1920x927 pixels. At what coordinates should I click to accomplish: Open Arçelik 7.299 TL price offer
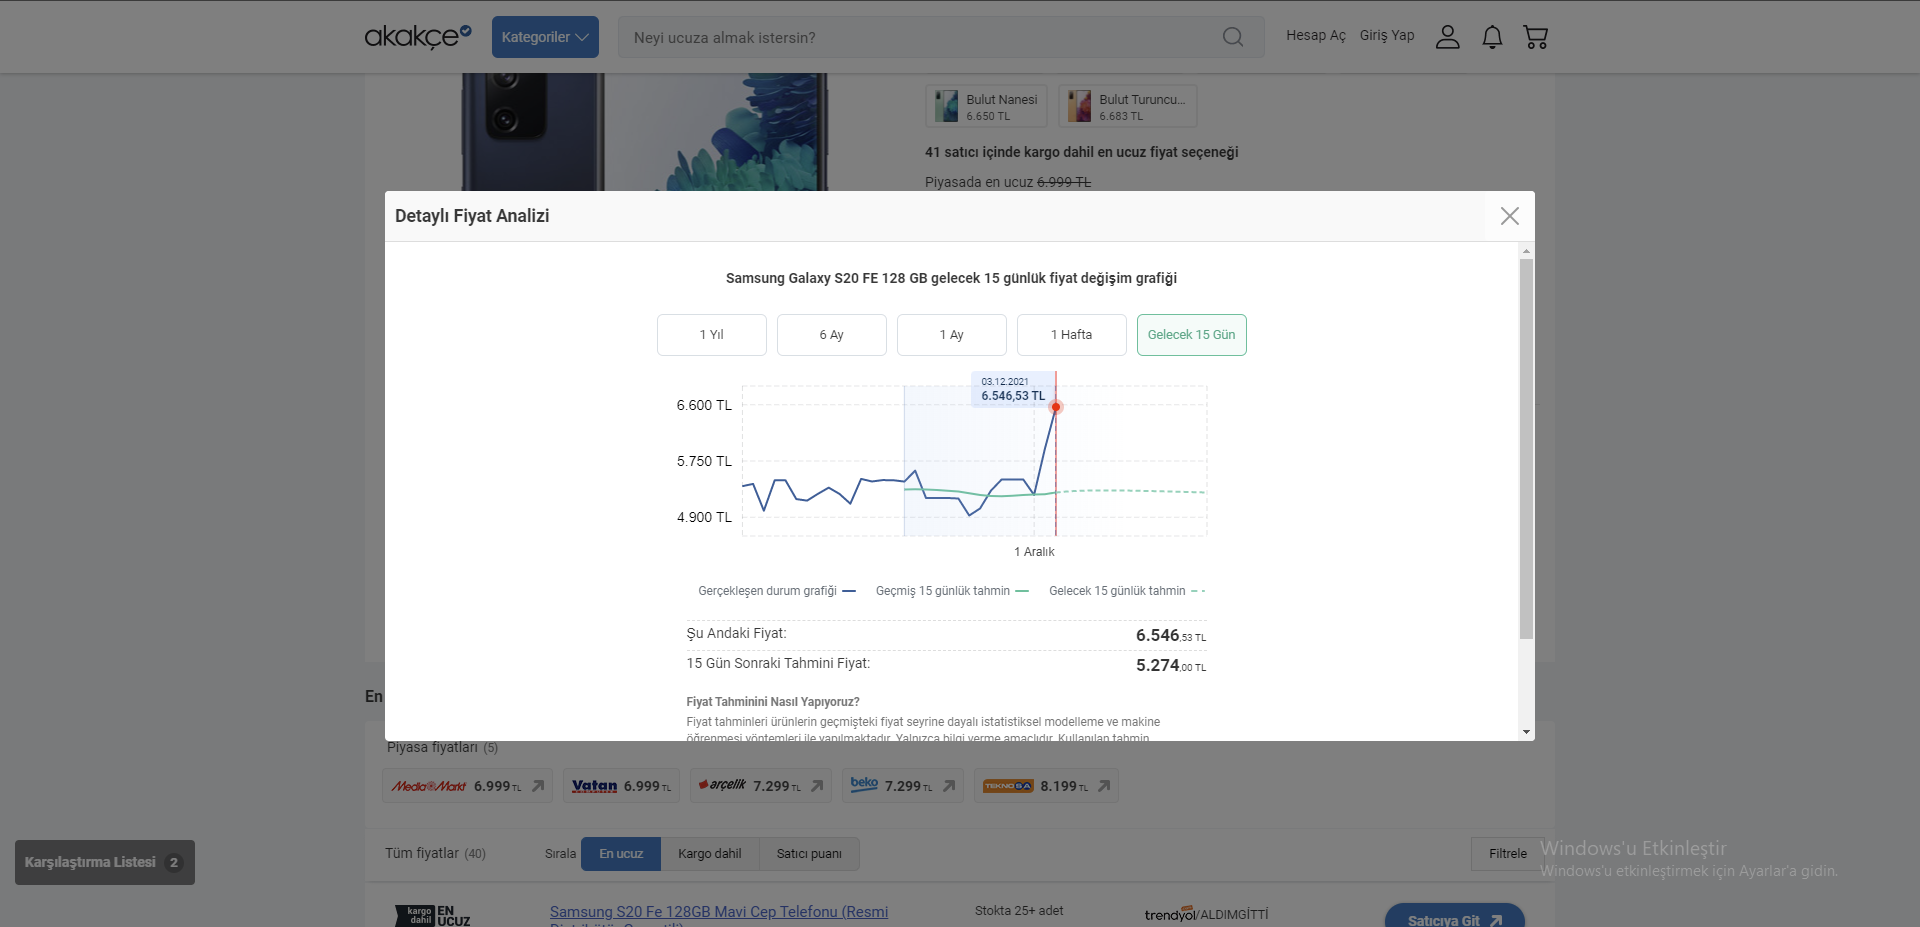tap(760, 786)
